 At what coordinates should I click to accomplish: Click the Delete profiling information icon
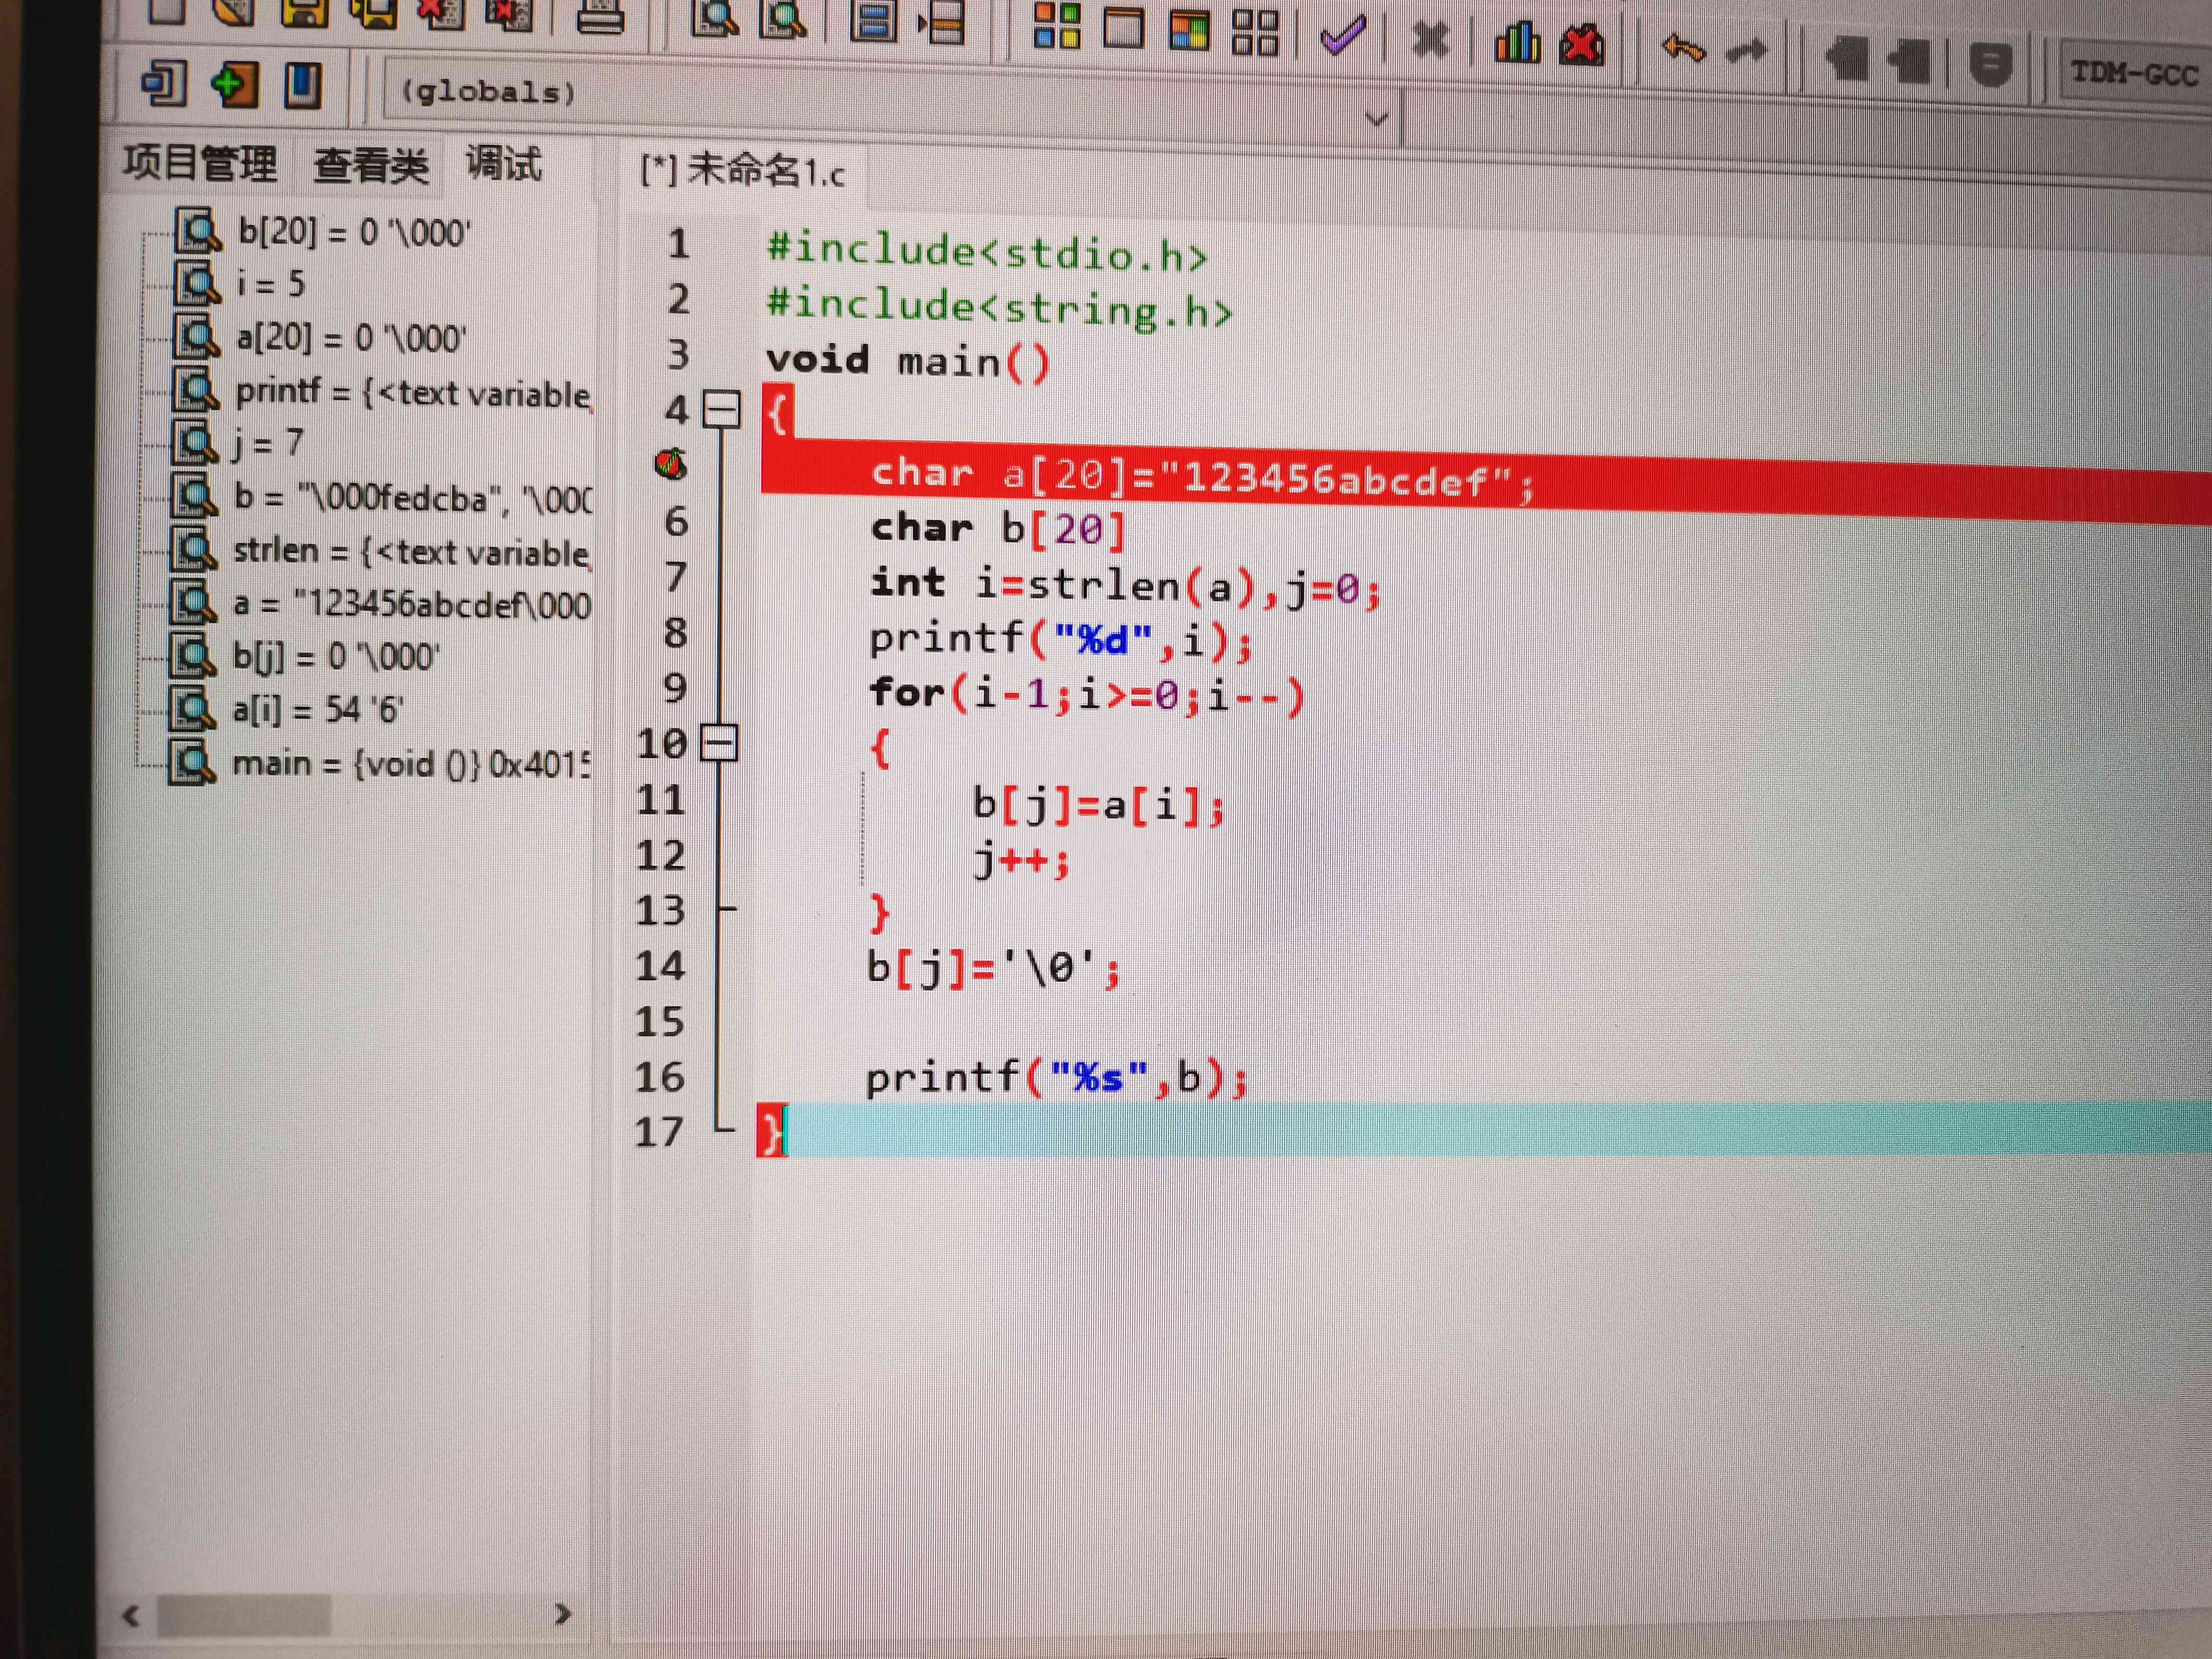point(1582,44)
